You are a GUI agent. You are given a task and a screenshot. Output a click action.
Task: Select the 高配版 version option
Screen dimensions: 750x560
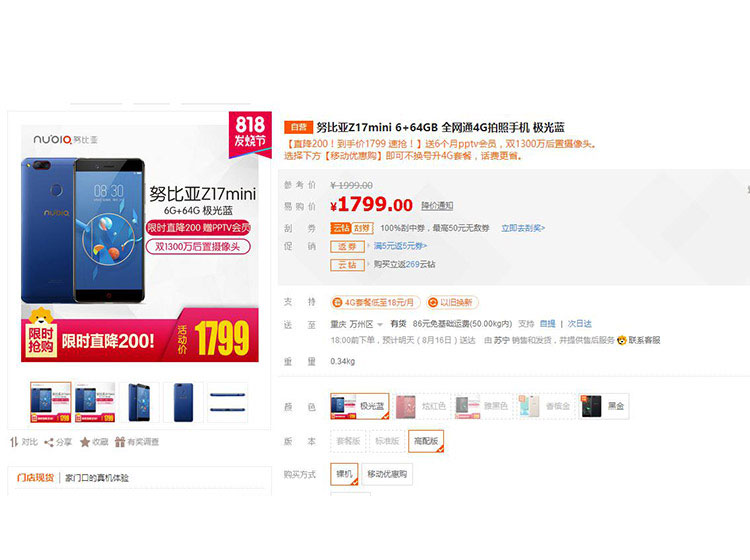426,441
